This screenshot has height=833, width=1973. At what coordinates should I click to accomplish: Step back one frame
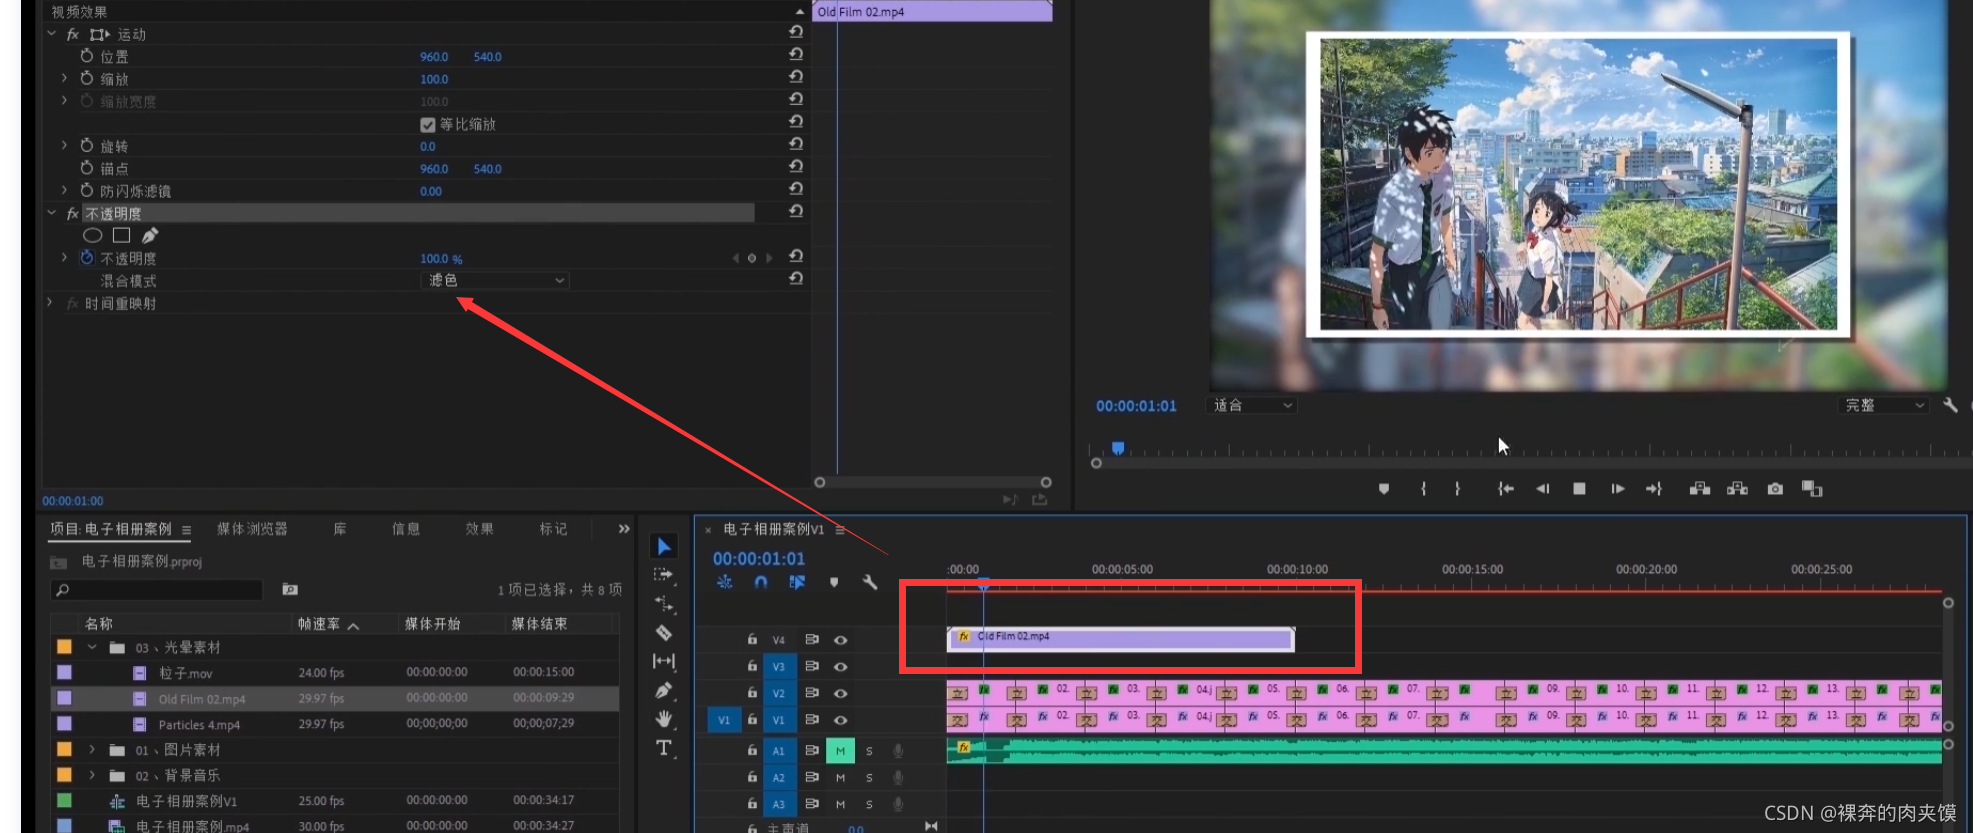click(1543, 489)
